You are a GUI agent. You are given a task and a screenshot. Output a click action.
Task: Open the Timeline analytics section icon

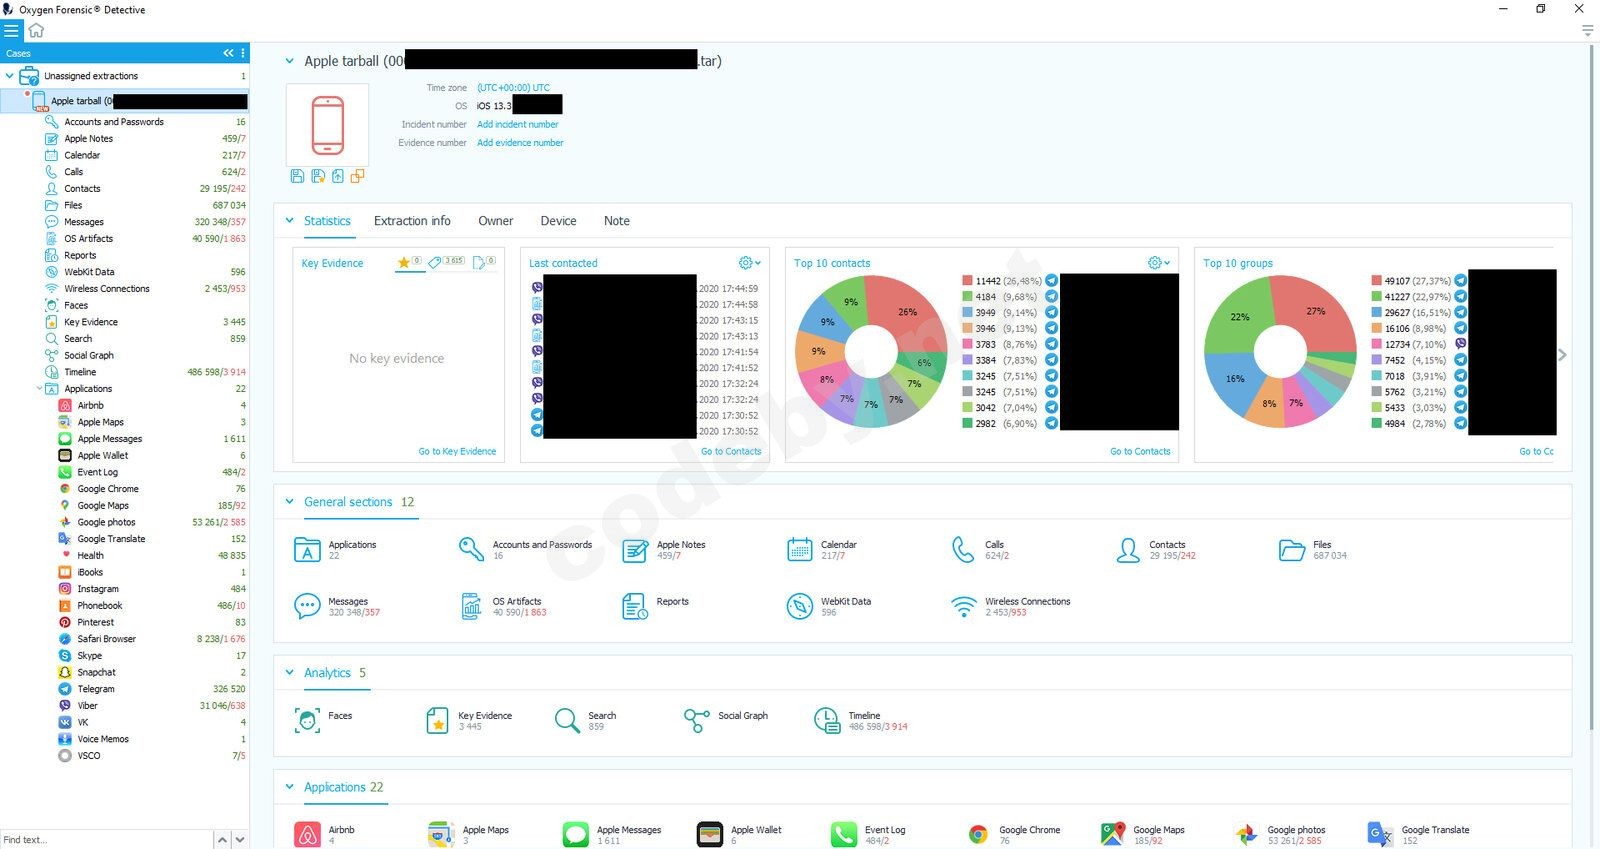tap(827, 720)
